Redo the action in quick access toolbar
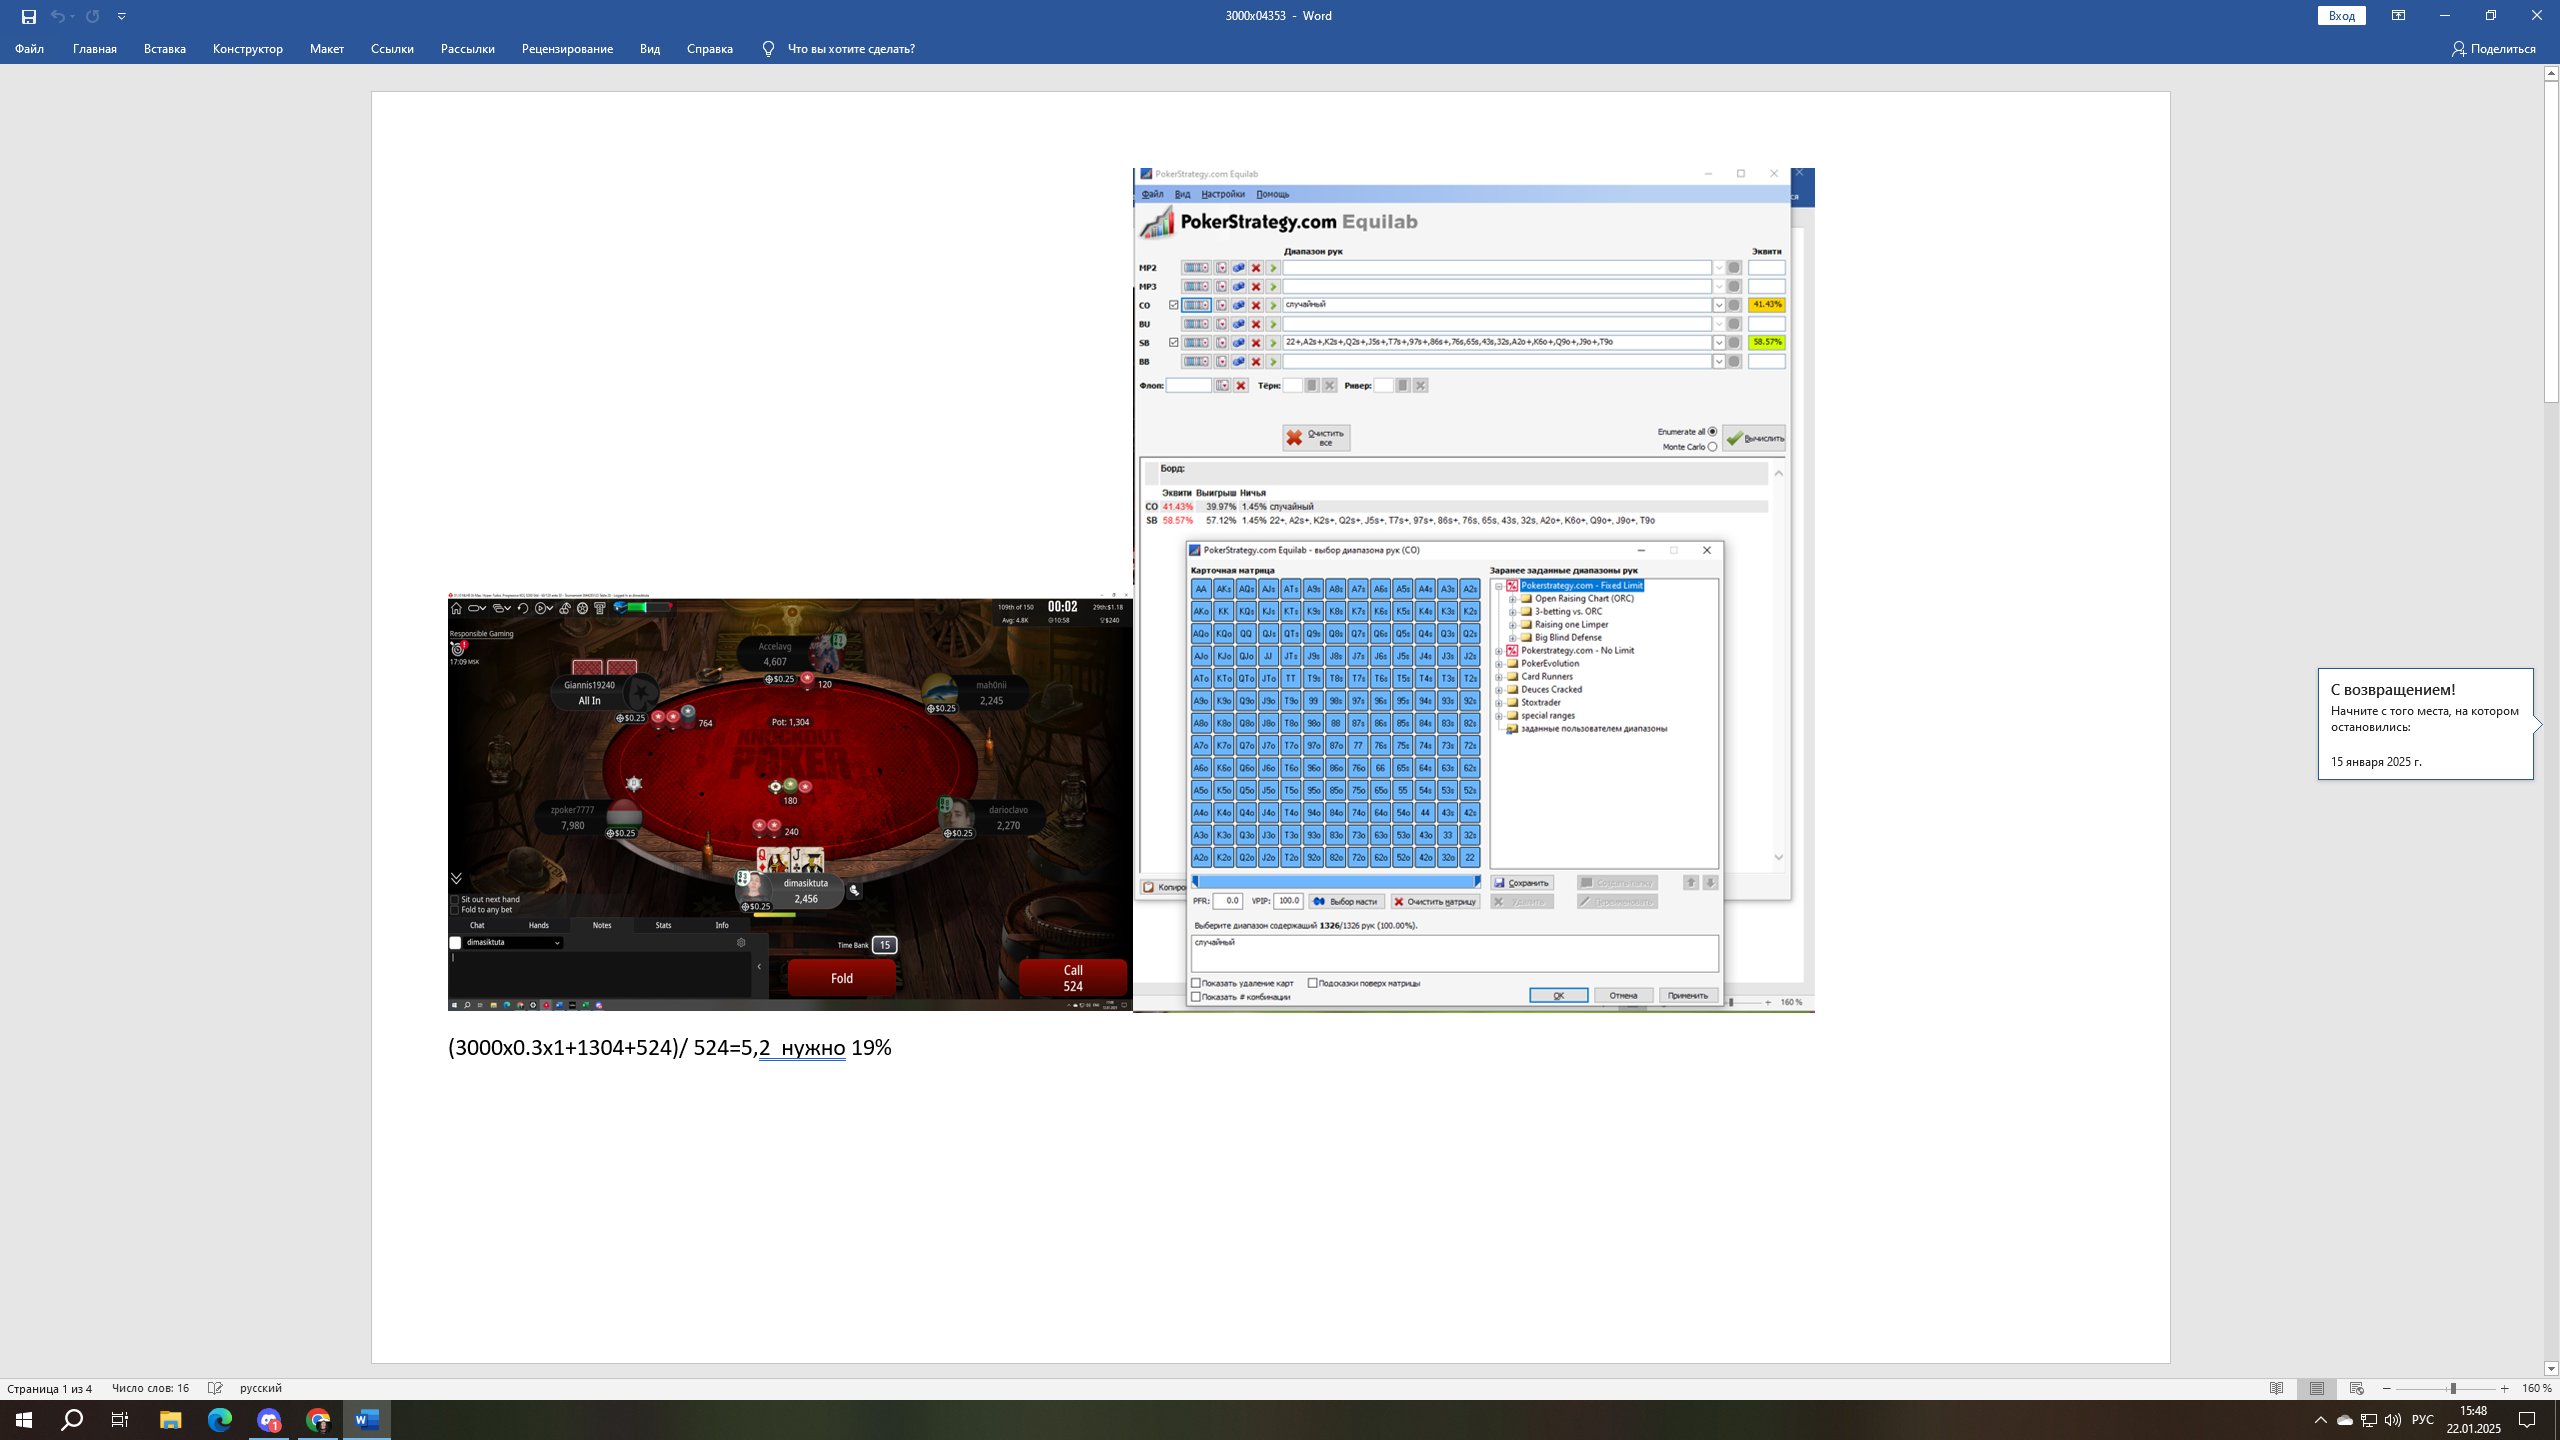Image resolution: width=2560 pixels, height=1440 pixels. [92, 16]
